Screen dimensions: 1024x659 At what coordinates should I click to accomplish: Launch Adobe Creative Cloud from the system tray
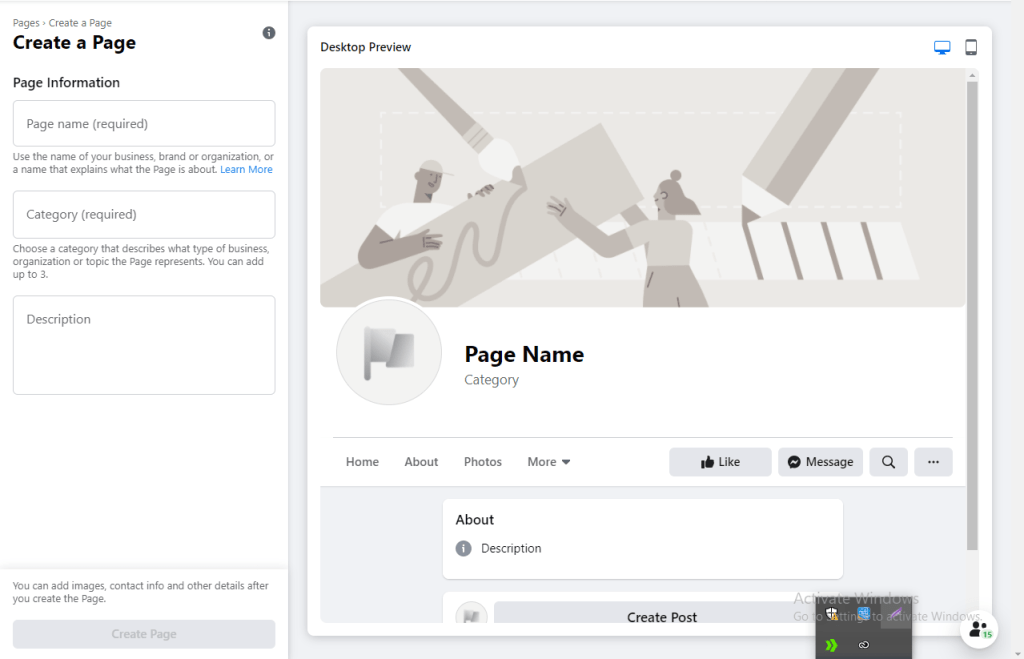[x=863, y=644]
